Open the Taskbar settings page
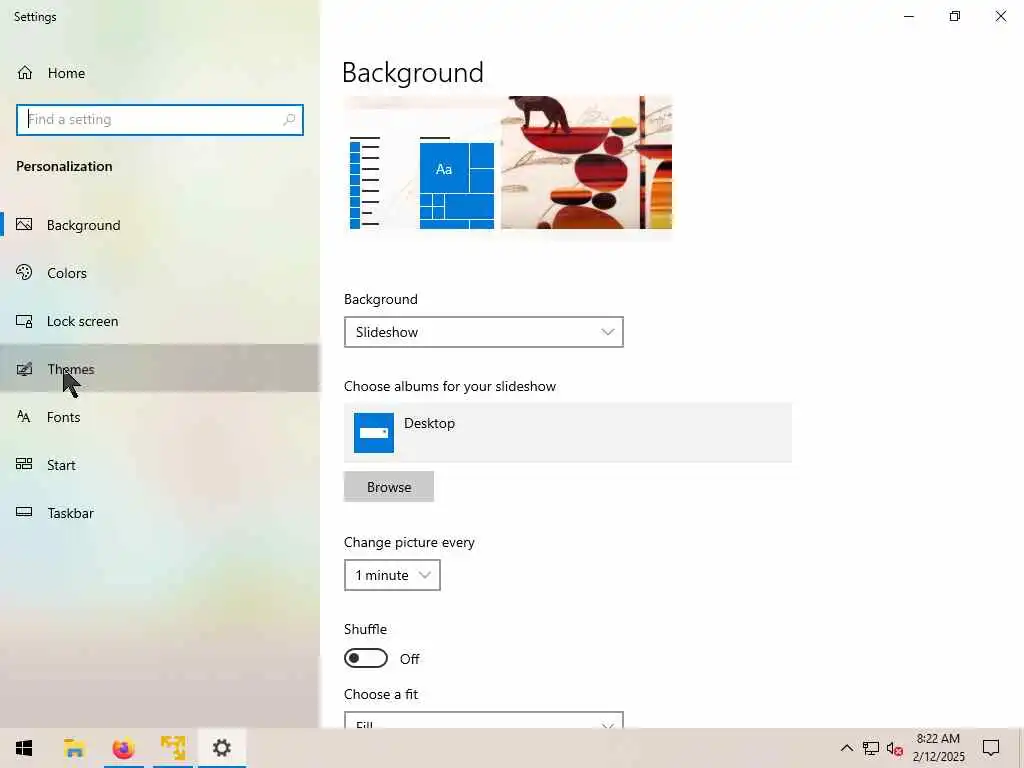Image resolution: width=1024 pixels, height=768 pixels. click(160, 513)
